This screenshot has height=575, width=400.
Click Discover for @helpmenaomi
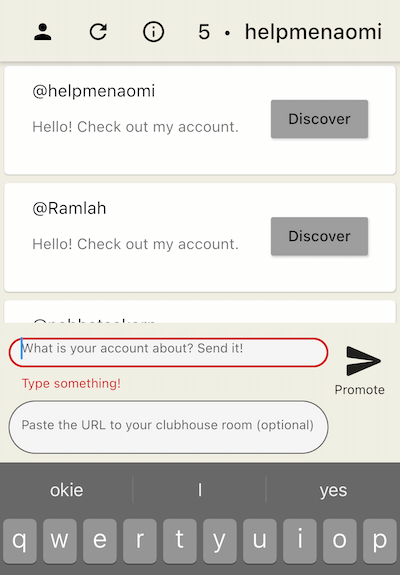(x=319, y=119)
